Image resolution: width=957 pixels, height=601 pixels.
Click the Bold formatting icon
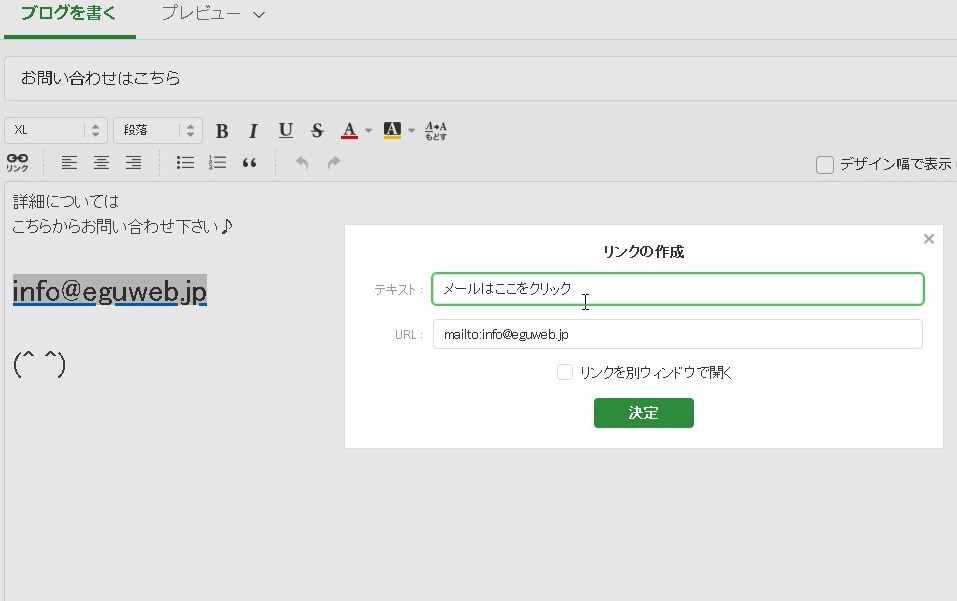[222, 131]
